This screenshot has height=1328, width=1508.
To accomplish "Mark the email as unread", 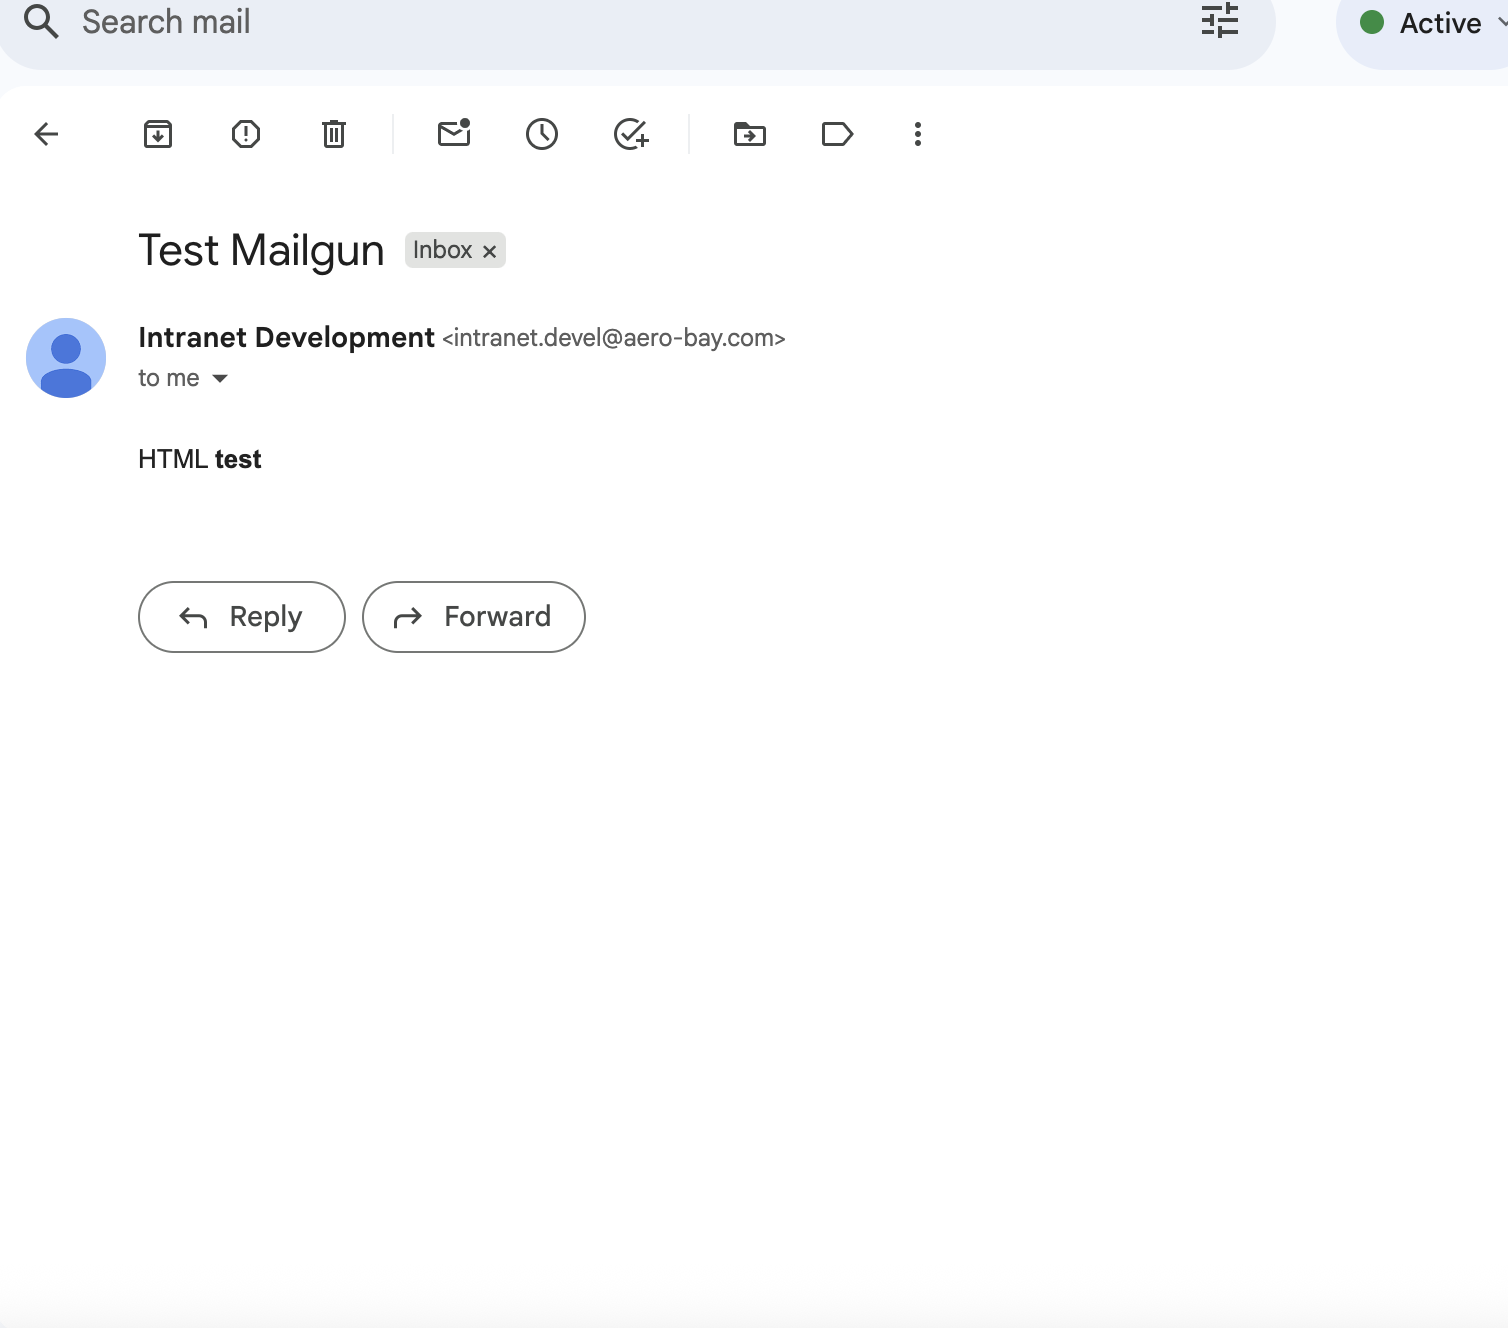I will click(x=454, y=134).
